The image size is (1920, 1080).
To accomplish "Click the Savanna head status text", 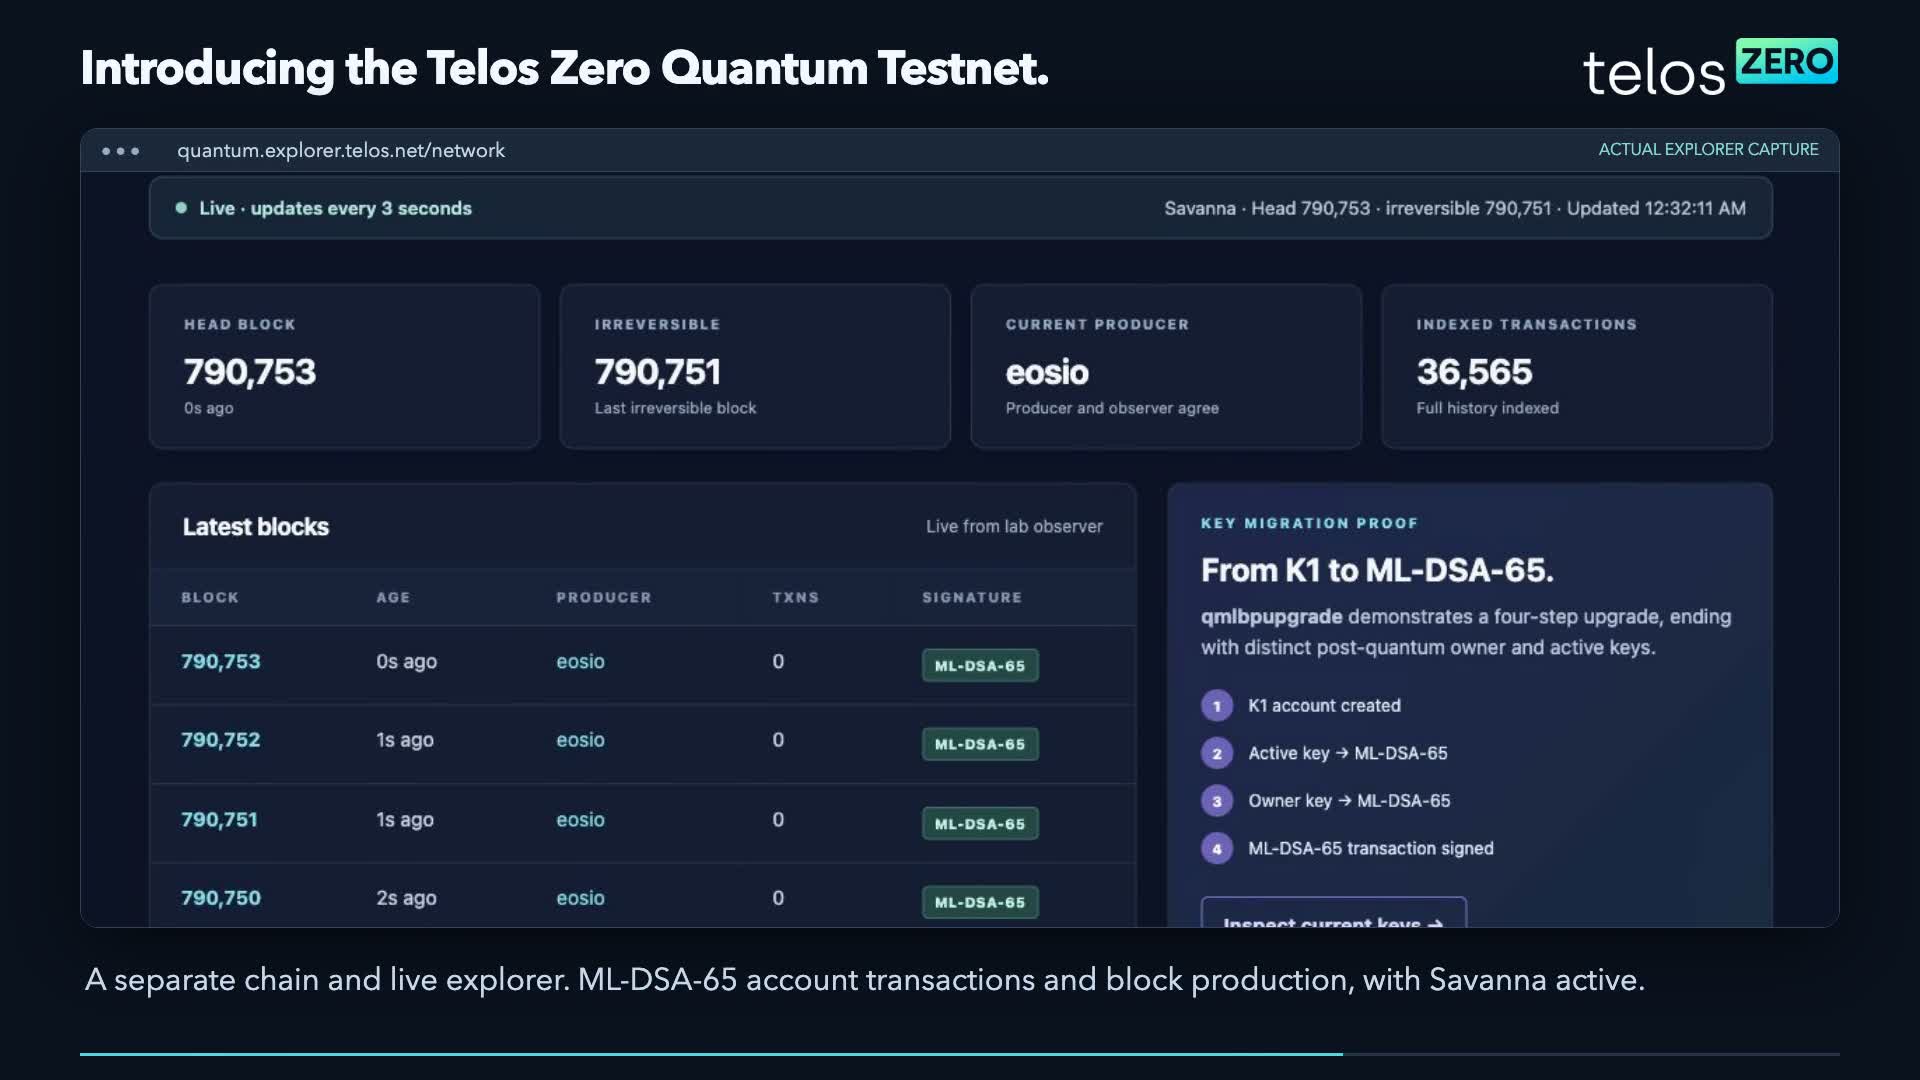I will [x=1455, y=208].
